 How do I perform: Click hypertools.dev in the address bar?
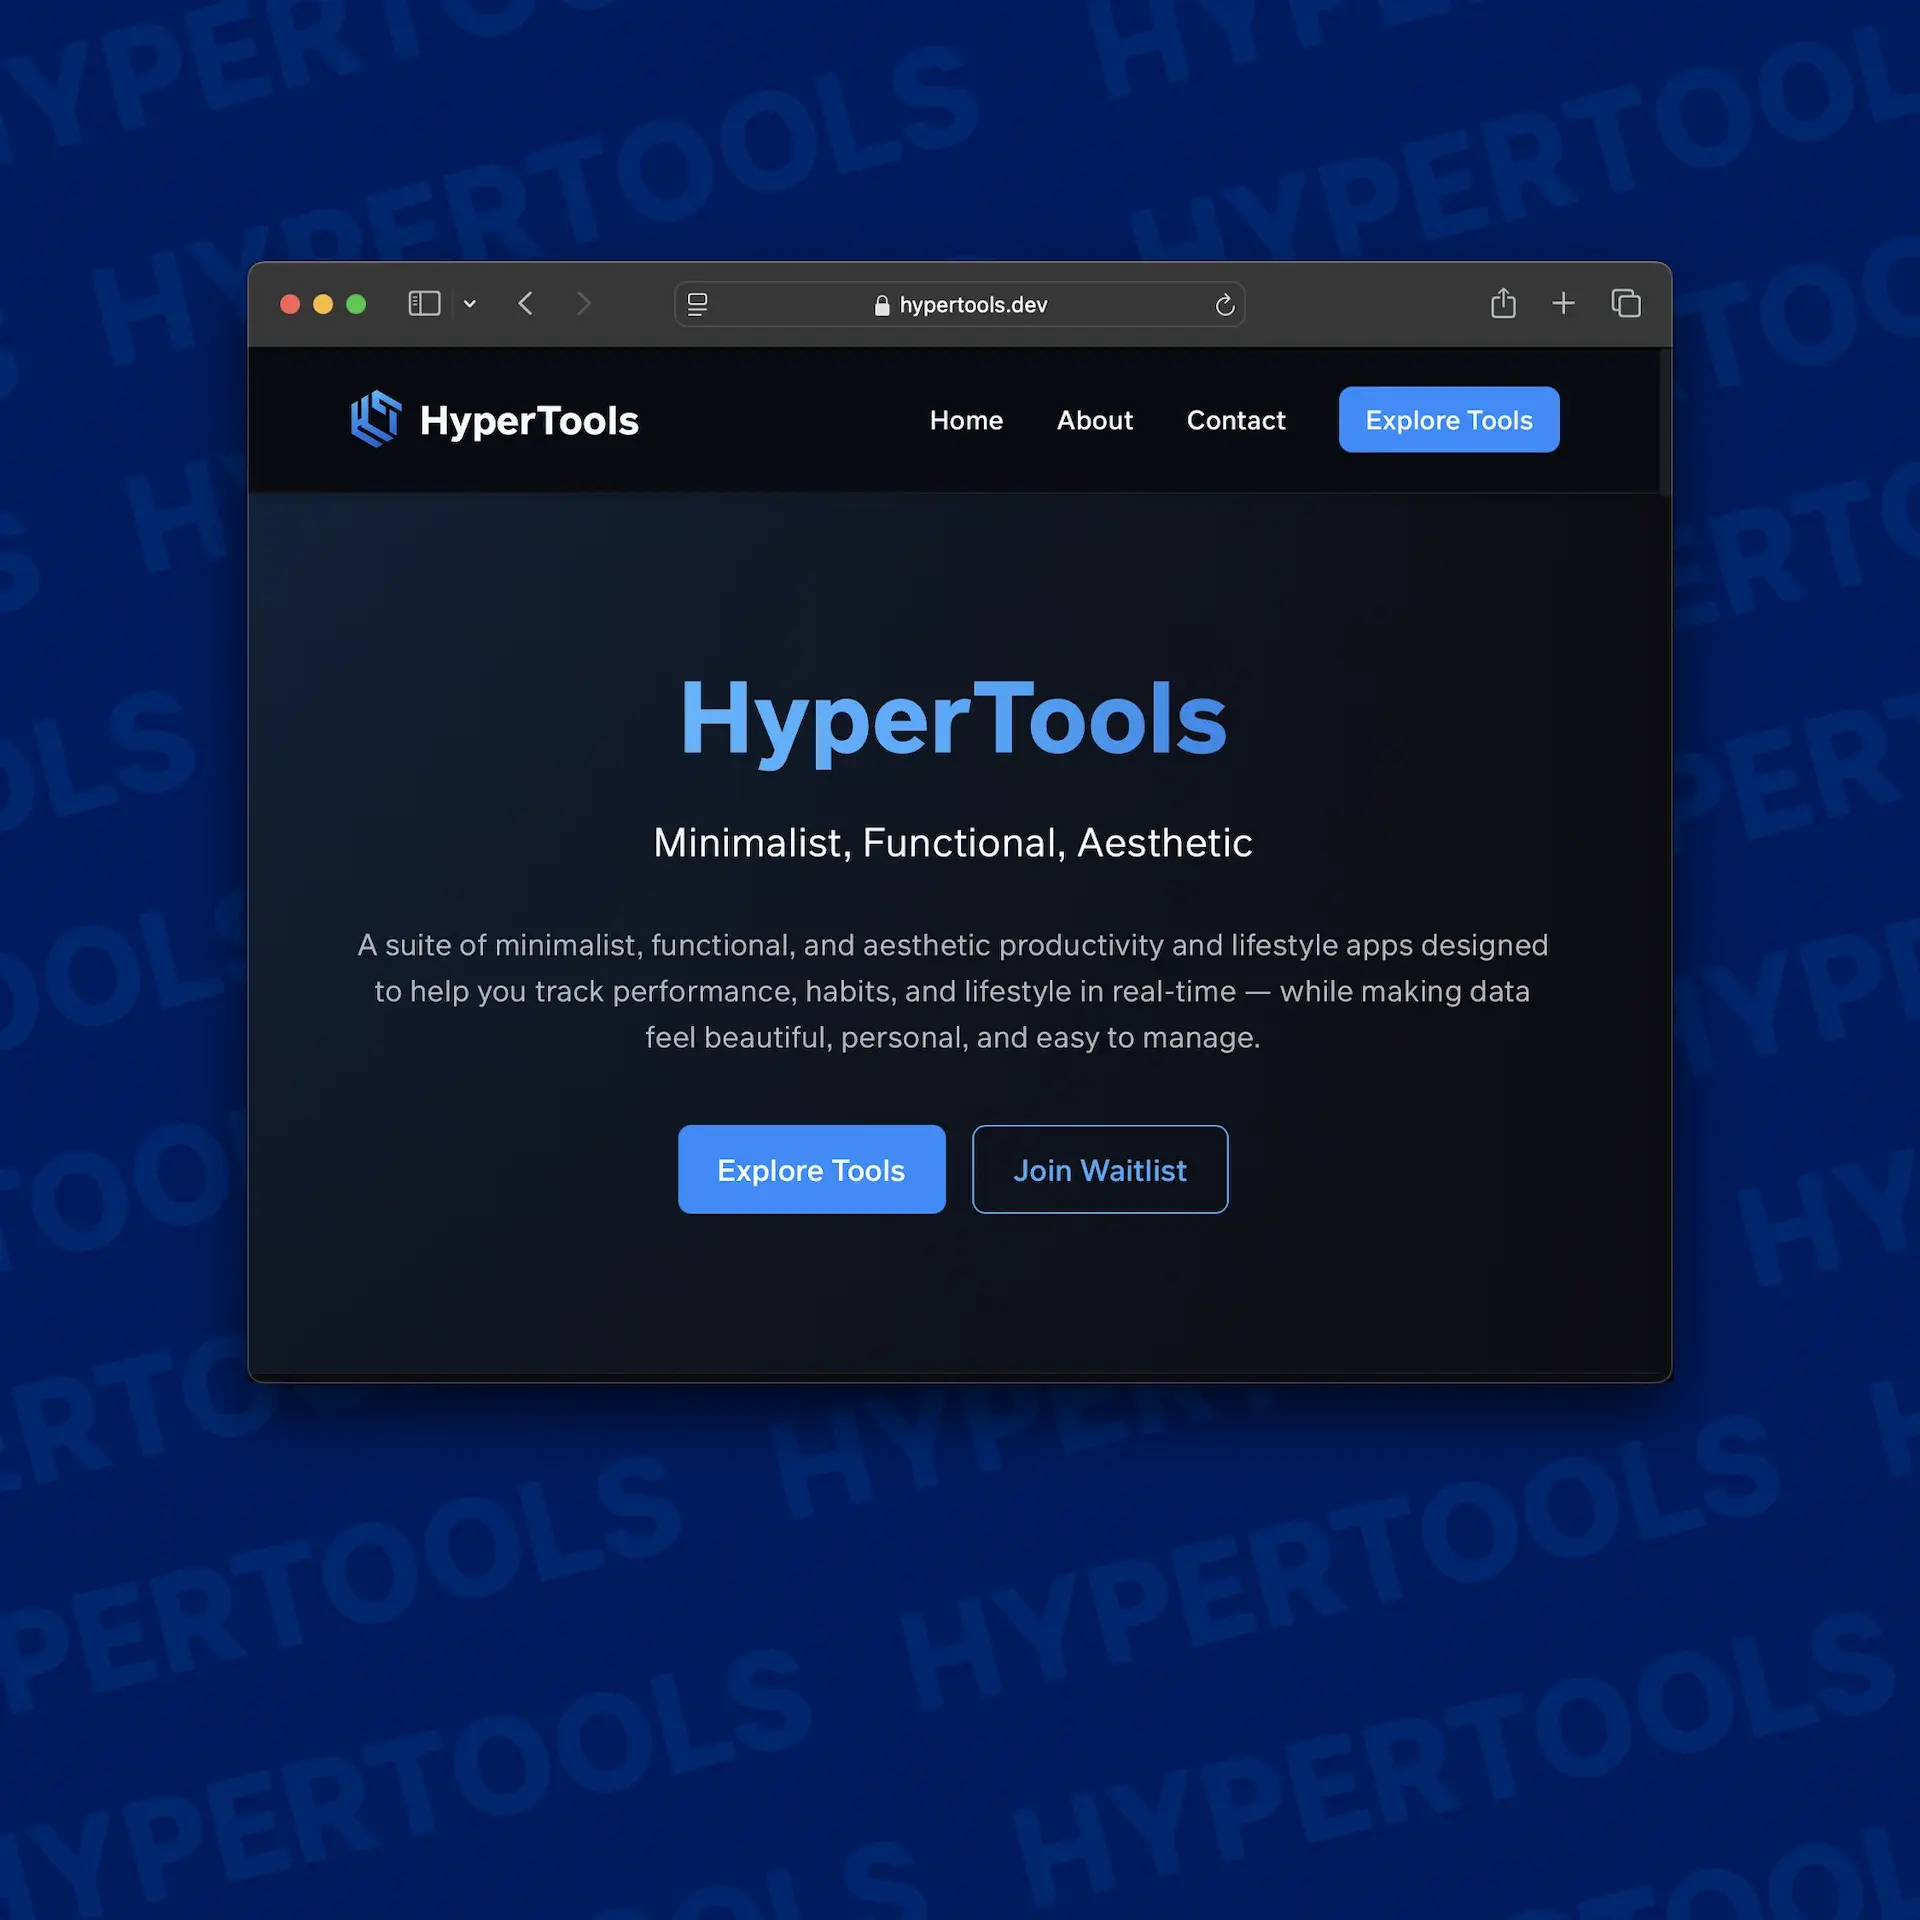pyautogui.click(x=972, y=305)
